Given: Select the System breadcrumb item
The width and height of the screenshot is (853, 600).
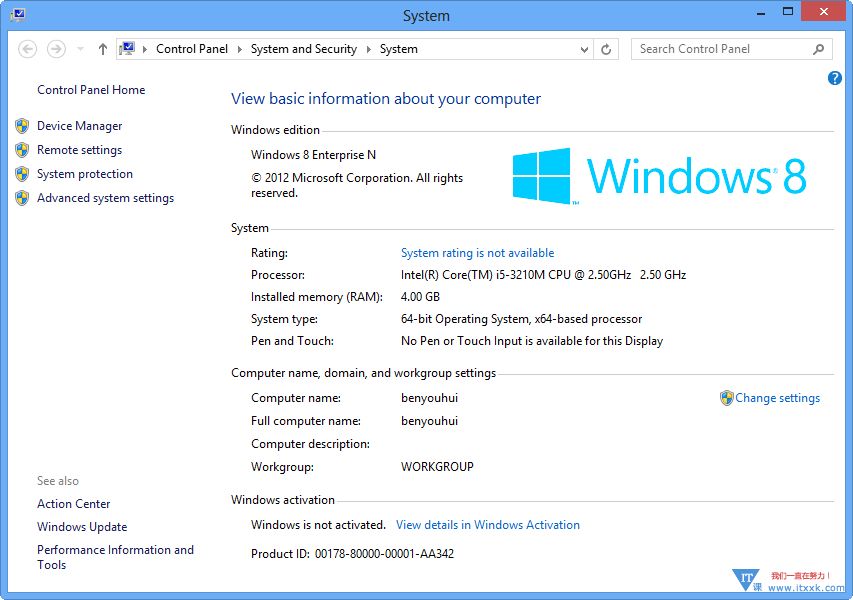Looking at the screenshot, I should [x=399, y=49].
